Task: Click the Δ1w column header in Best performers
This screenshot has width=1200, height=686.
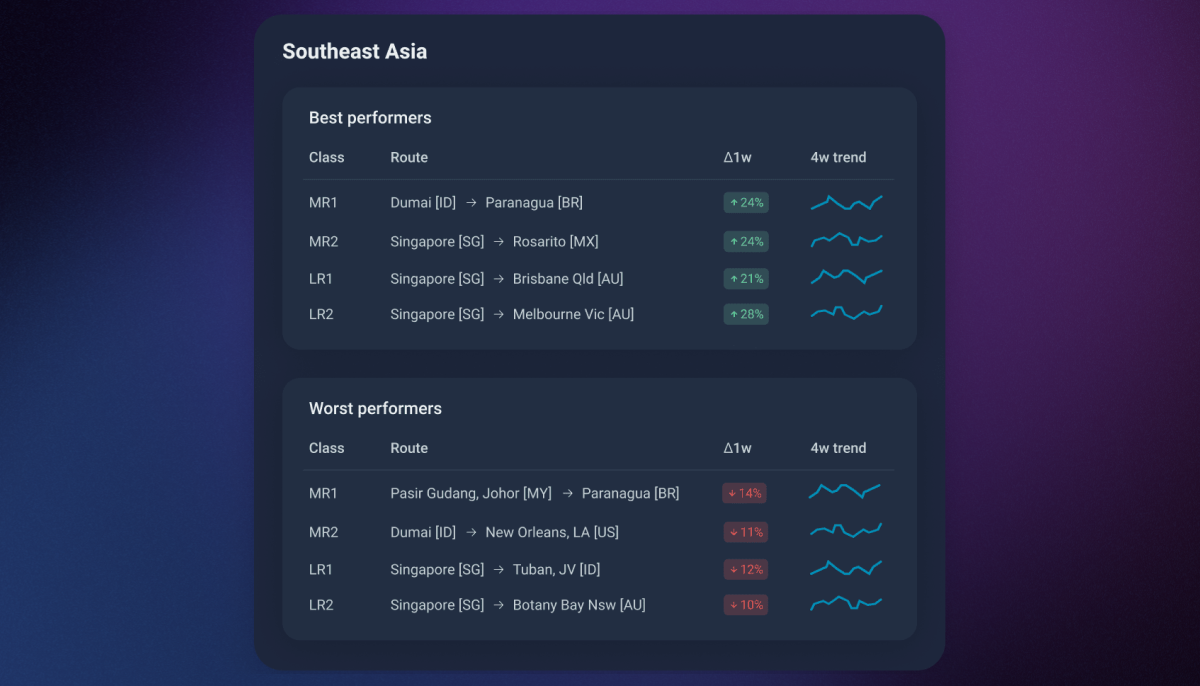Action: point(737,158)
